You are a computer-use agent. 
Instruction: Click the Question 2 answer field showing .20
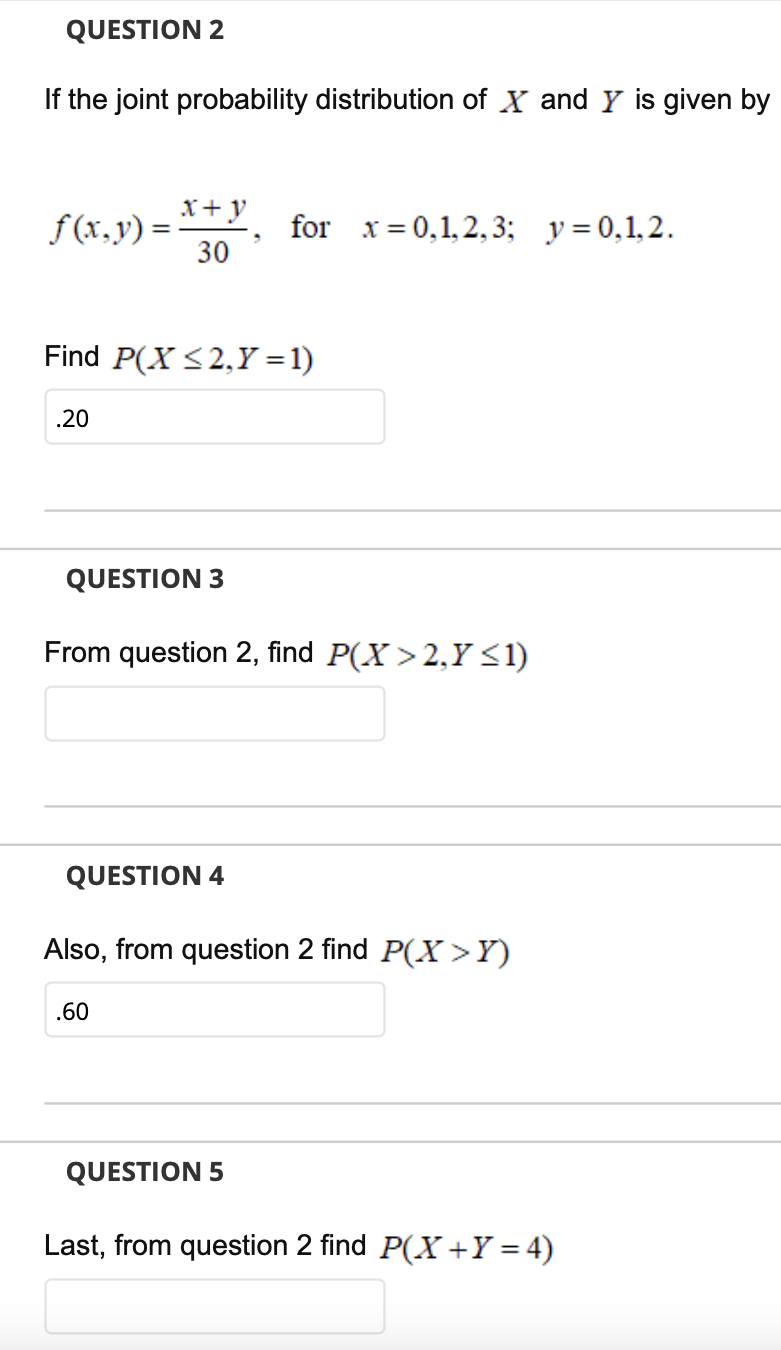coord(215,417)
